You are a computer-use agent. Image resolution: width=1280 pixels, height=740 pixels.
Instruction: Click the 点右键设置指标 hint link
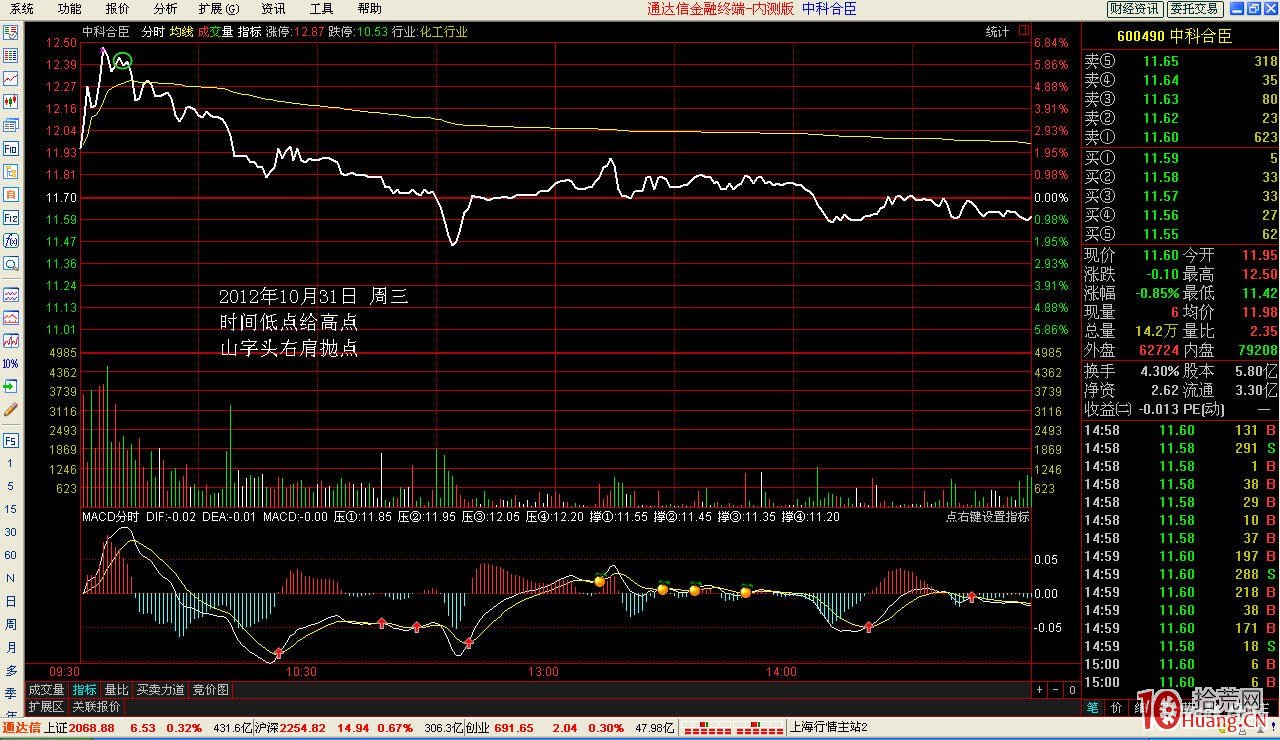(x=987, y=517)
